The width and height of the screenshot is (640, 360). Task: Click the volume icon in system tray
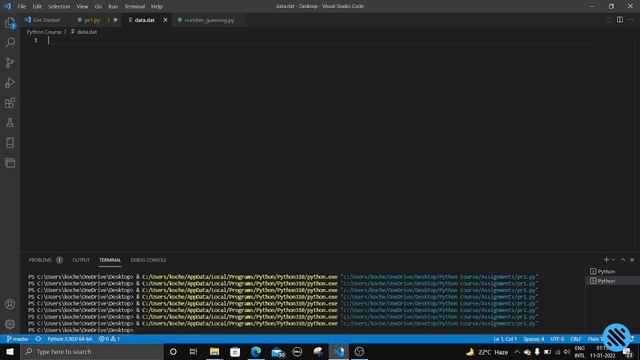567,351
